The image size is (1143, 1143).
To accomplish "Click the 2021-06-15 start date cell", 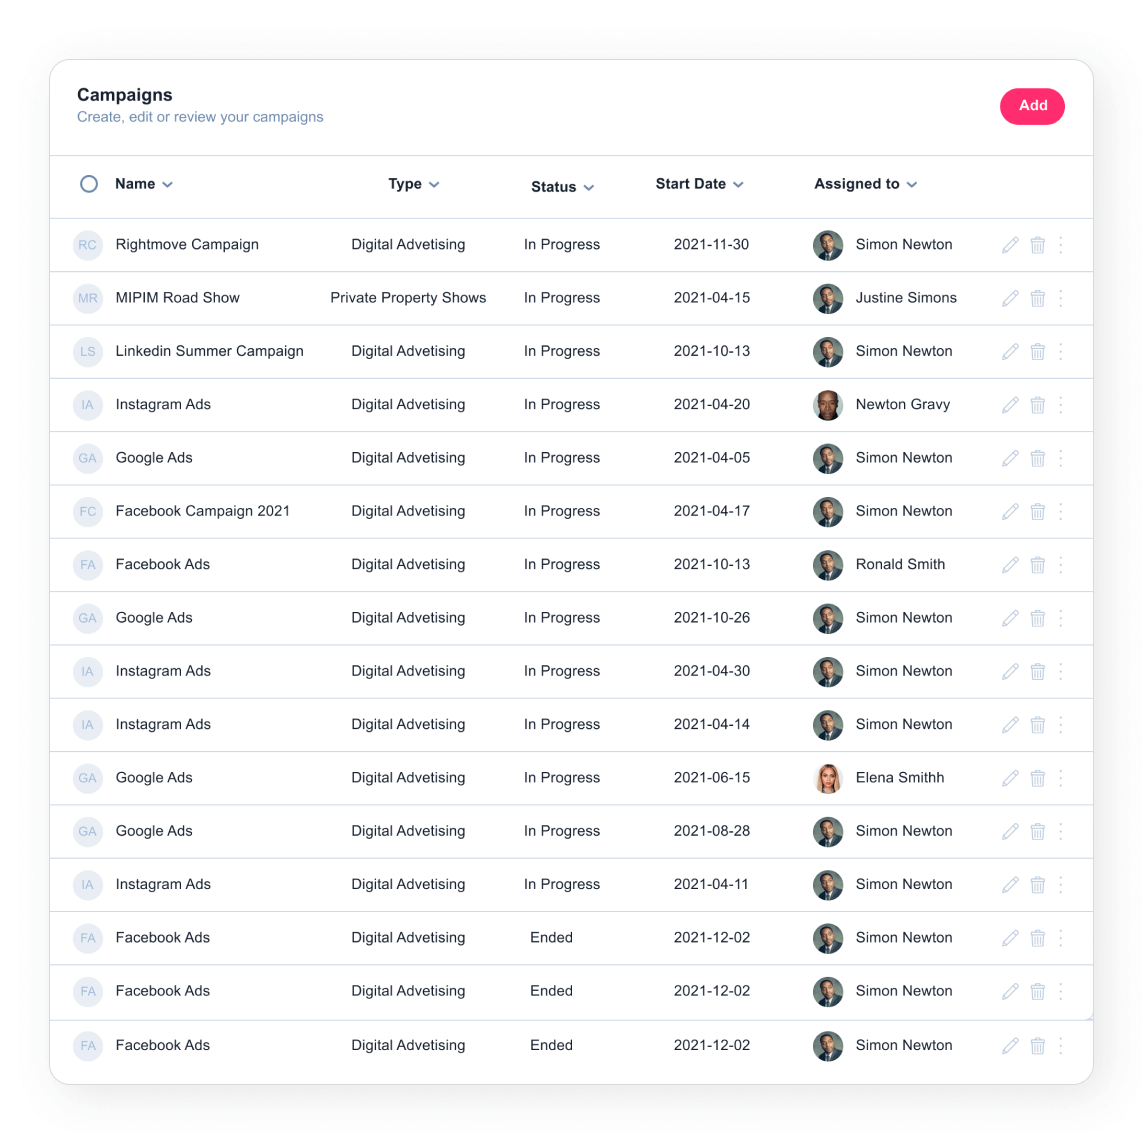I will point(711,777).
